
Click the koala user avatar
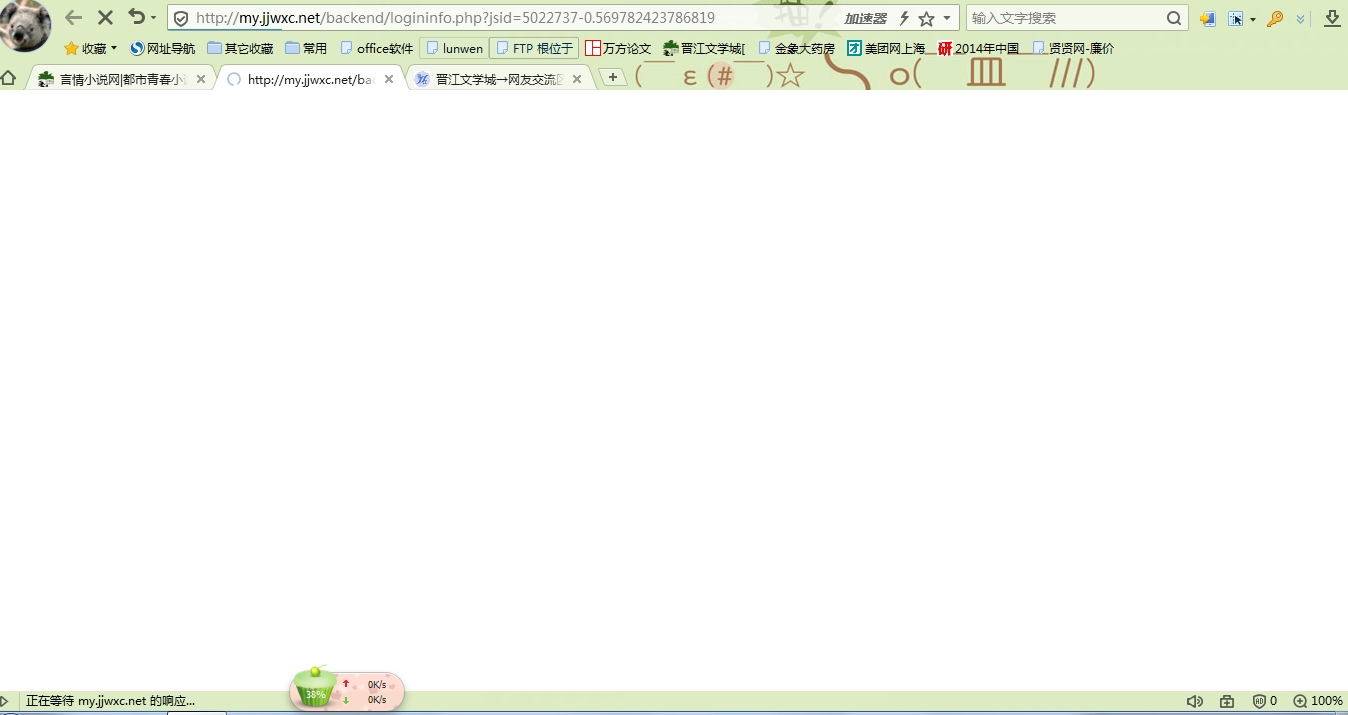point(25,25)
